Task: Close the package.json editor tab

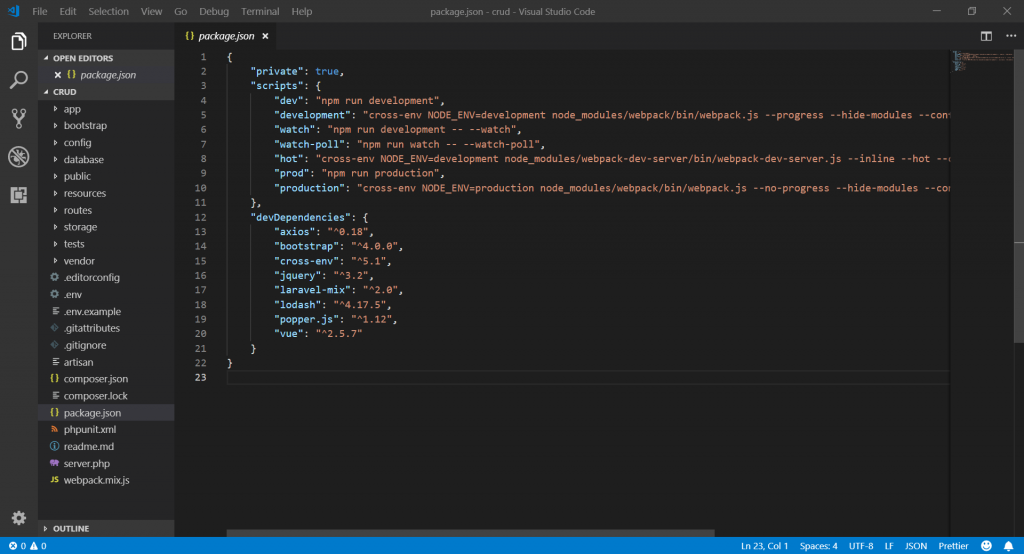Action: click(265, 36)
